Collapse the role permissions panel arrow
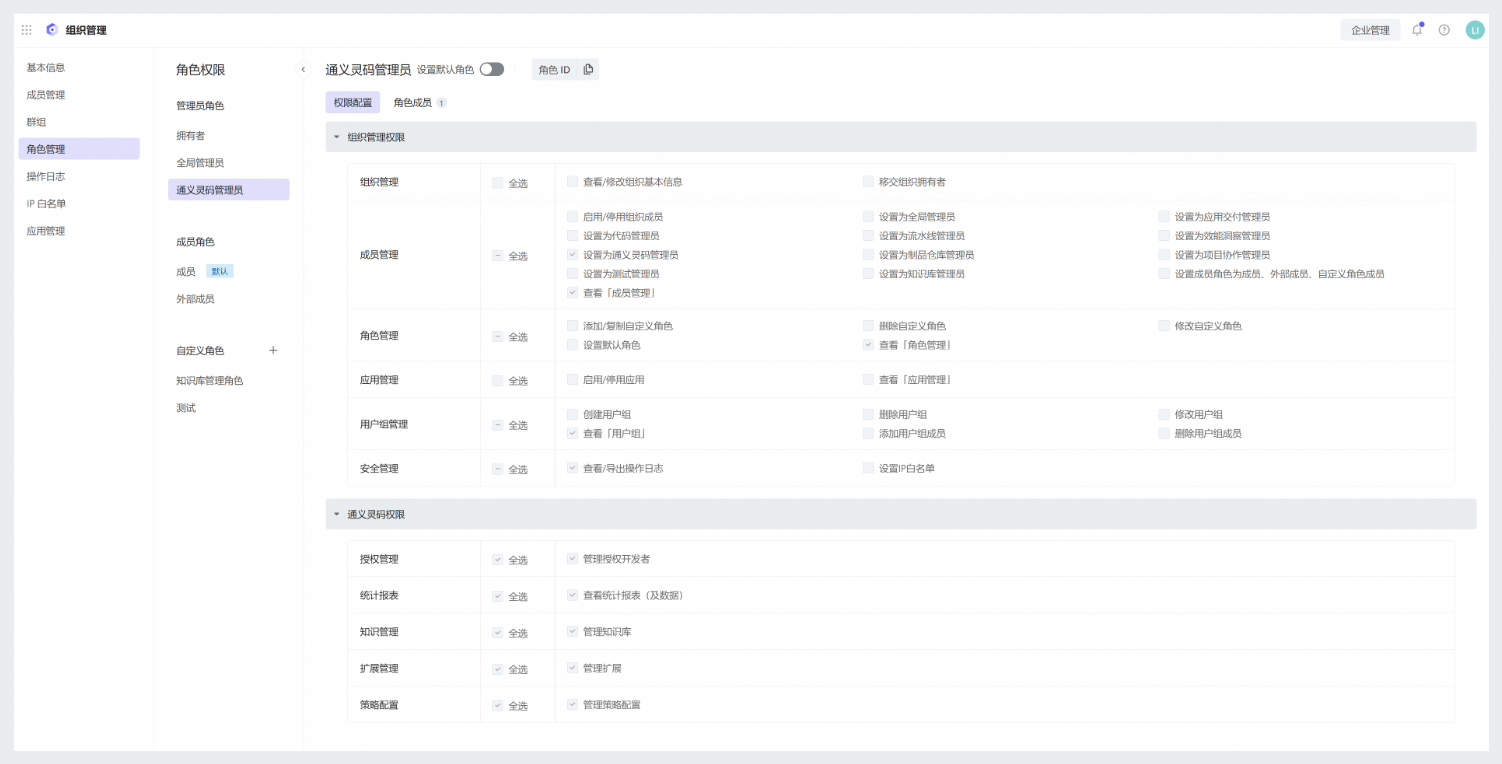Viewport: 1502px width, 764px height. click(303, 69)
